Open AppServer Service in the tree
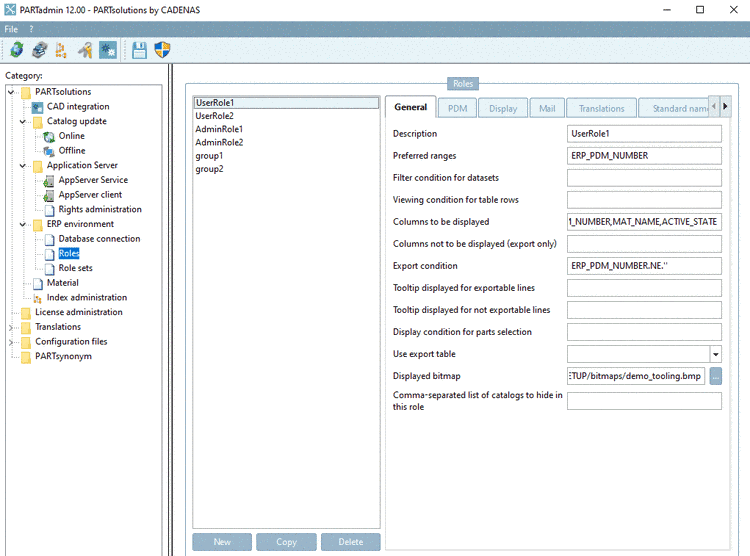The height and width of the screenshot is (556, 750). tap(93, 180)
